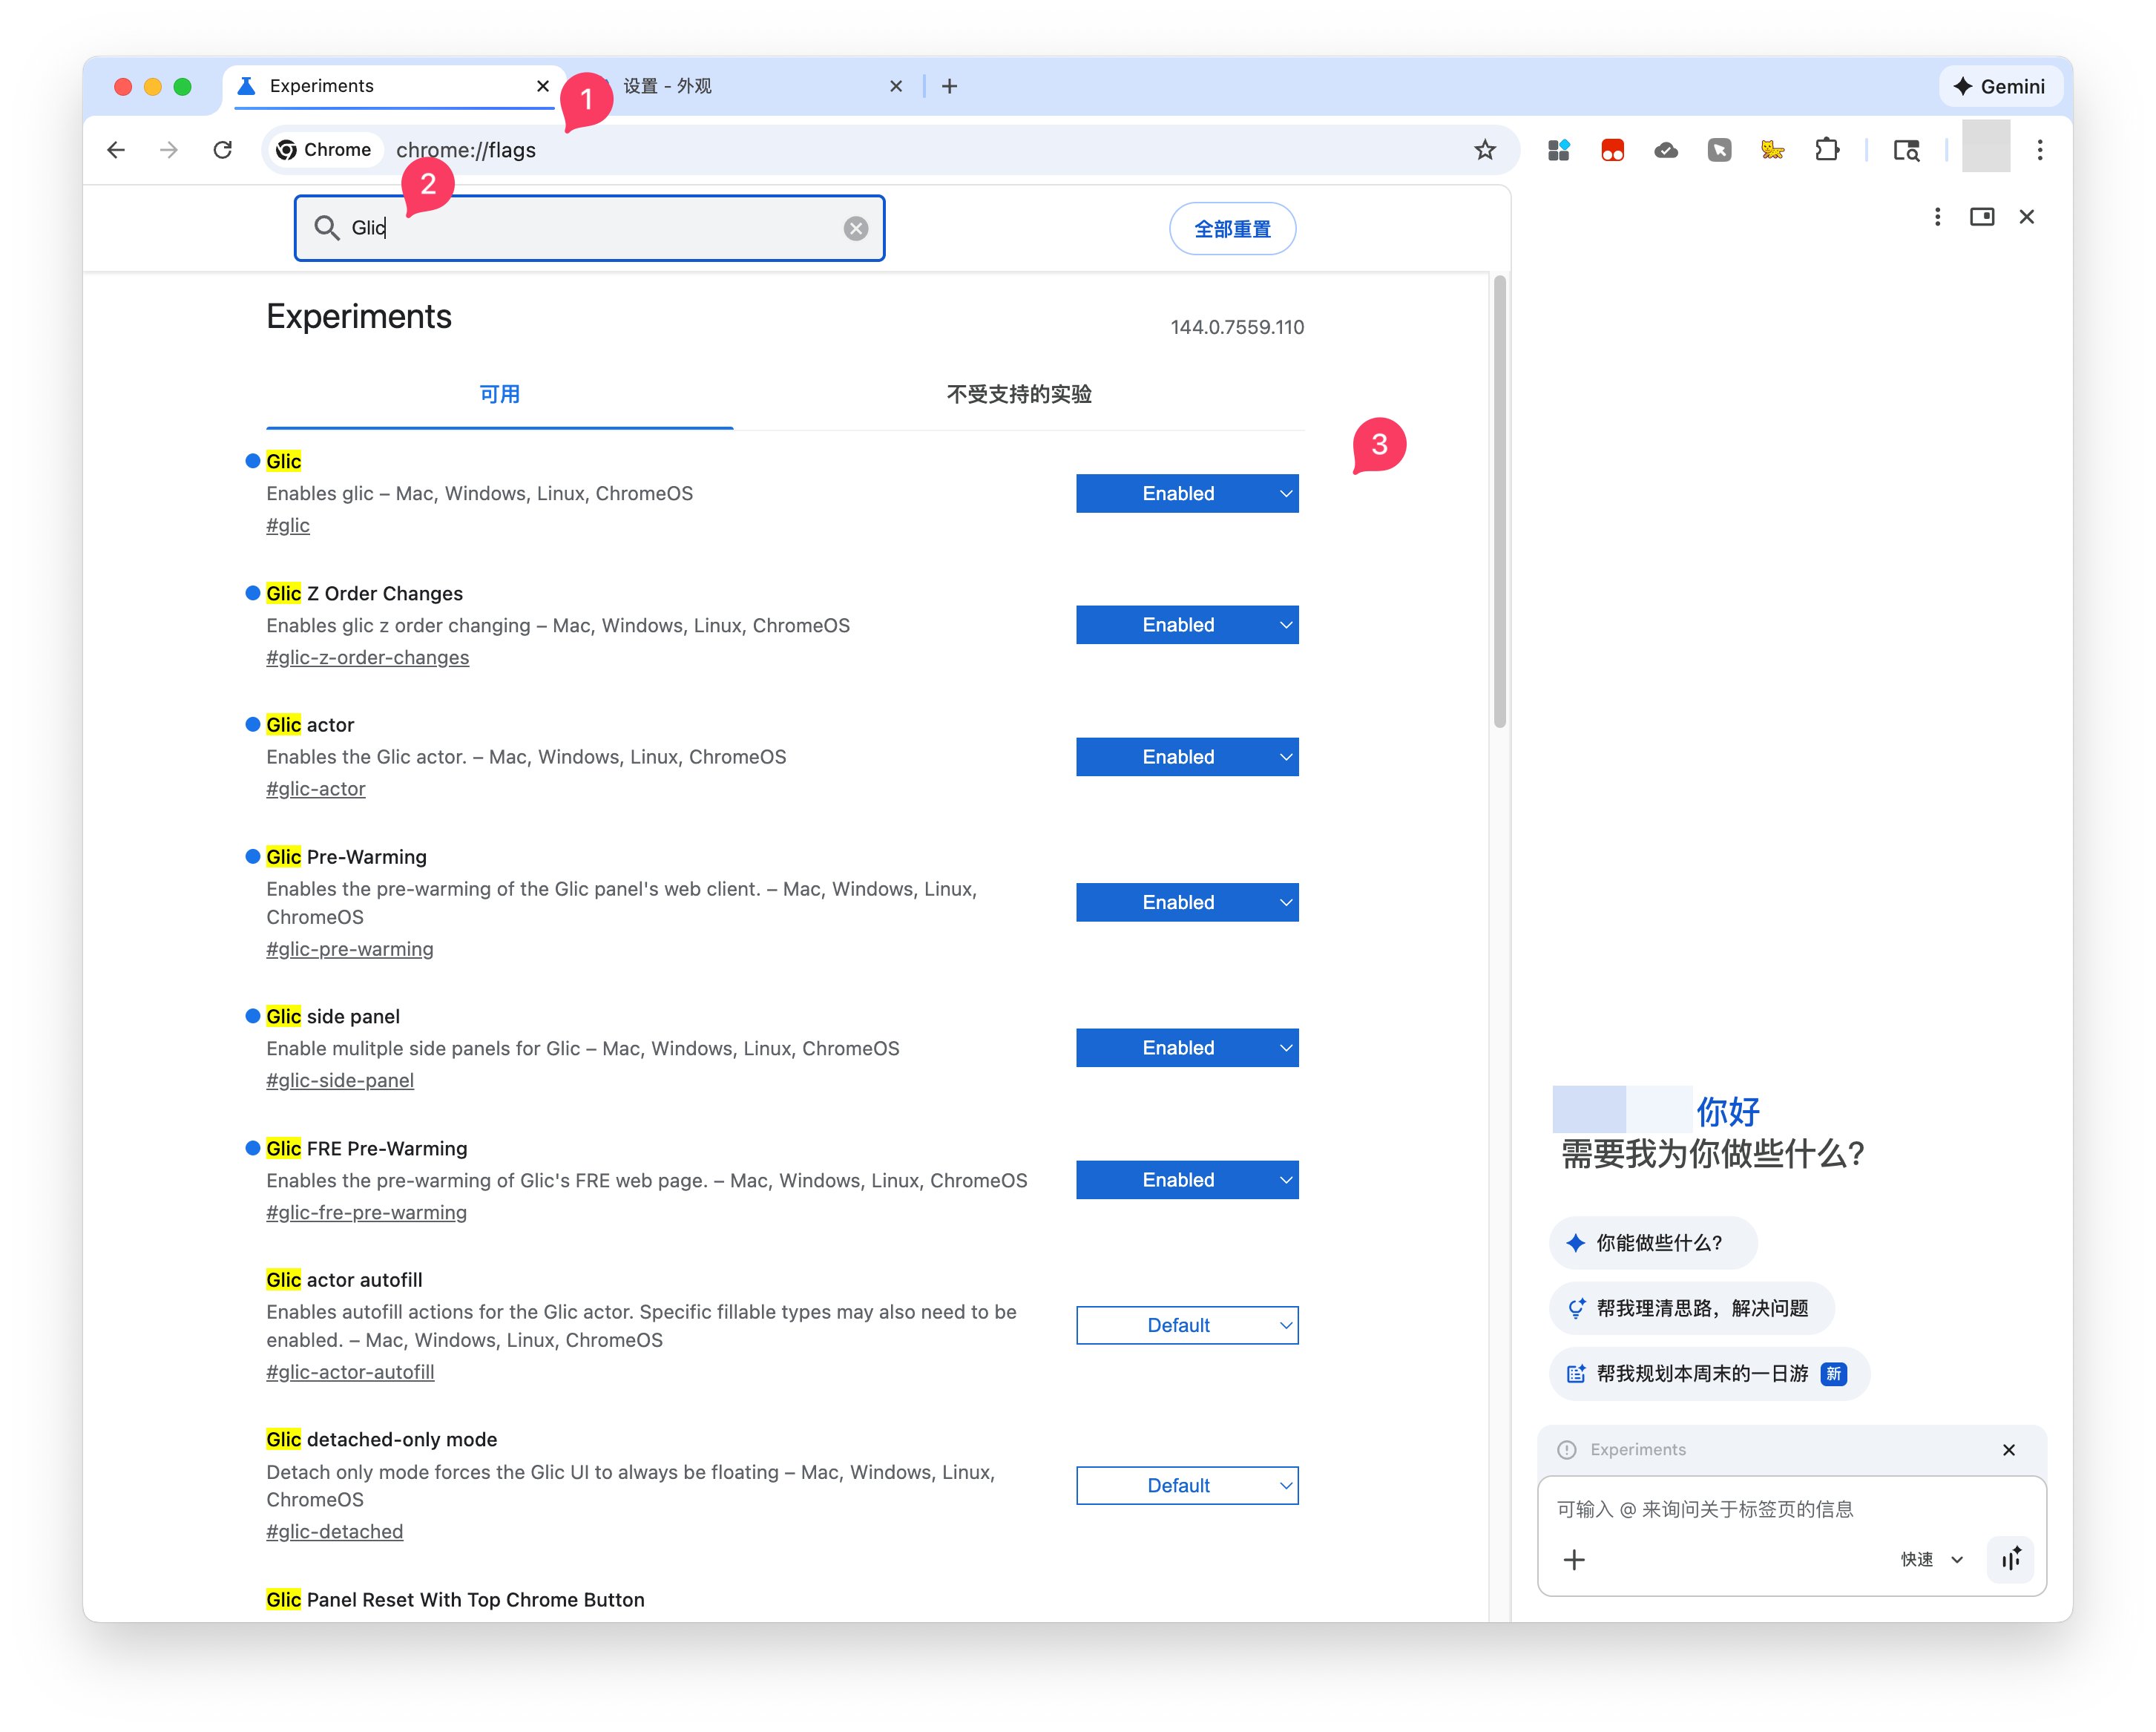Image resolution: width=2156 pixels, height=1732 pixels.
Task: Click the Experiments page heading
Action: click(359, 317)
